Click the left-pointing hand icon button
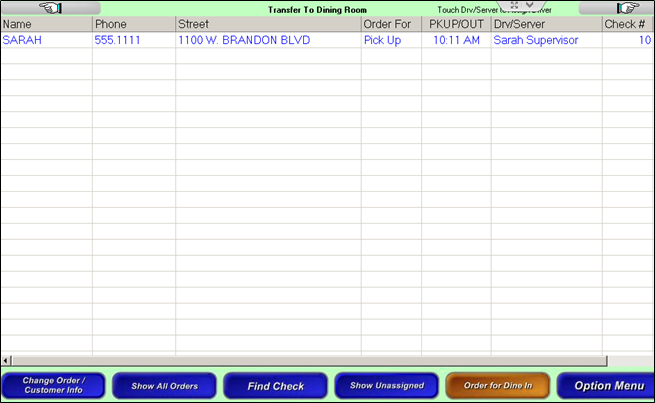This screenshot has height=403, width=655. [x=51, y=8]
